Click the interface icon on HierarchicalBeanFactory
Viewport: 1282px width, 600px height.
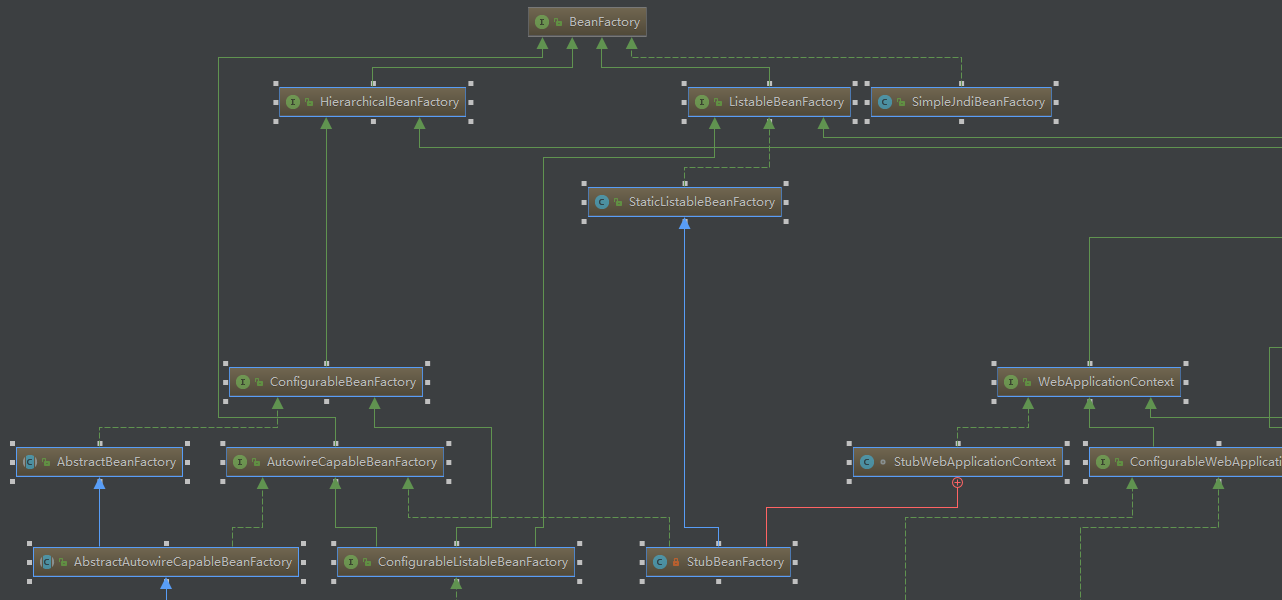tap(292, 101)
